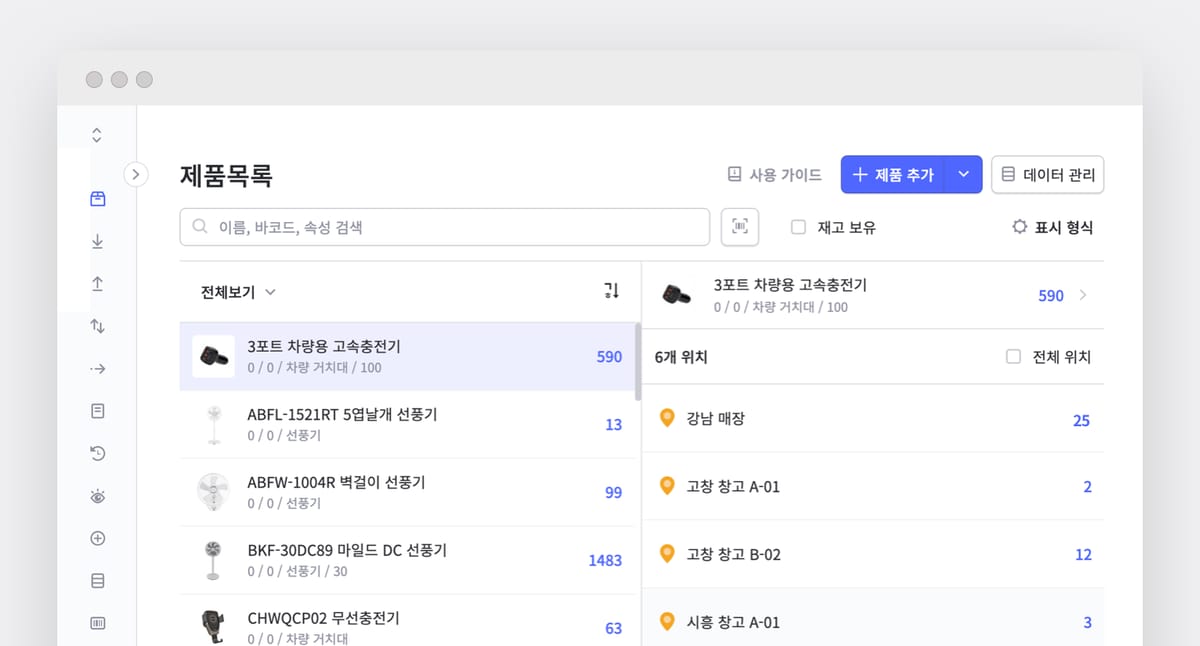Screen dimensions: 1200x646
Task: Check the 전체 위치 checkbox
Action: [1013, 357]
